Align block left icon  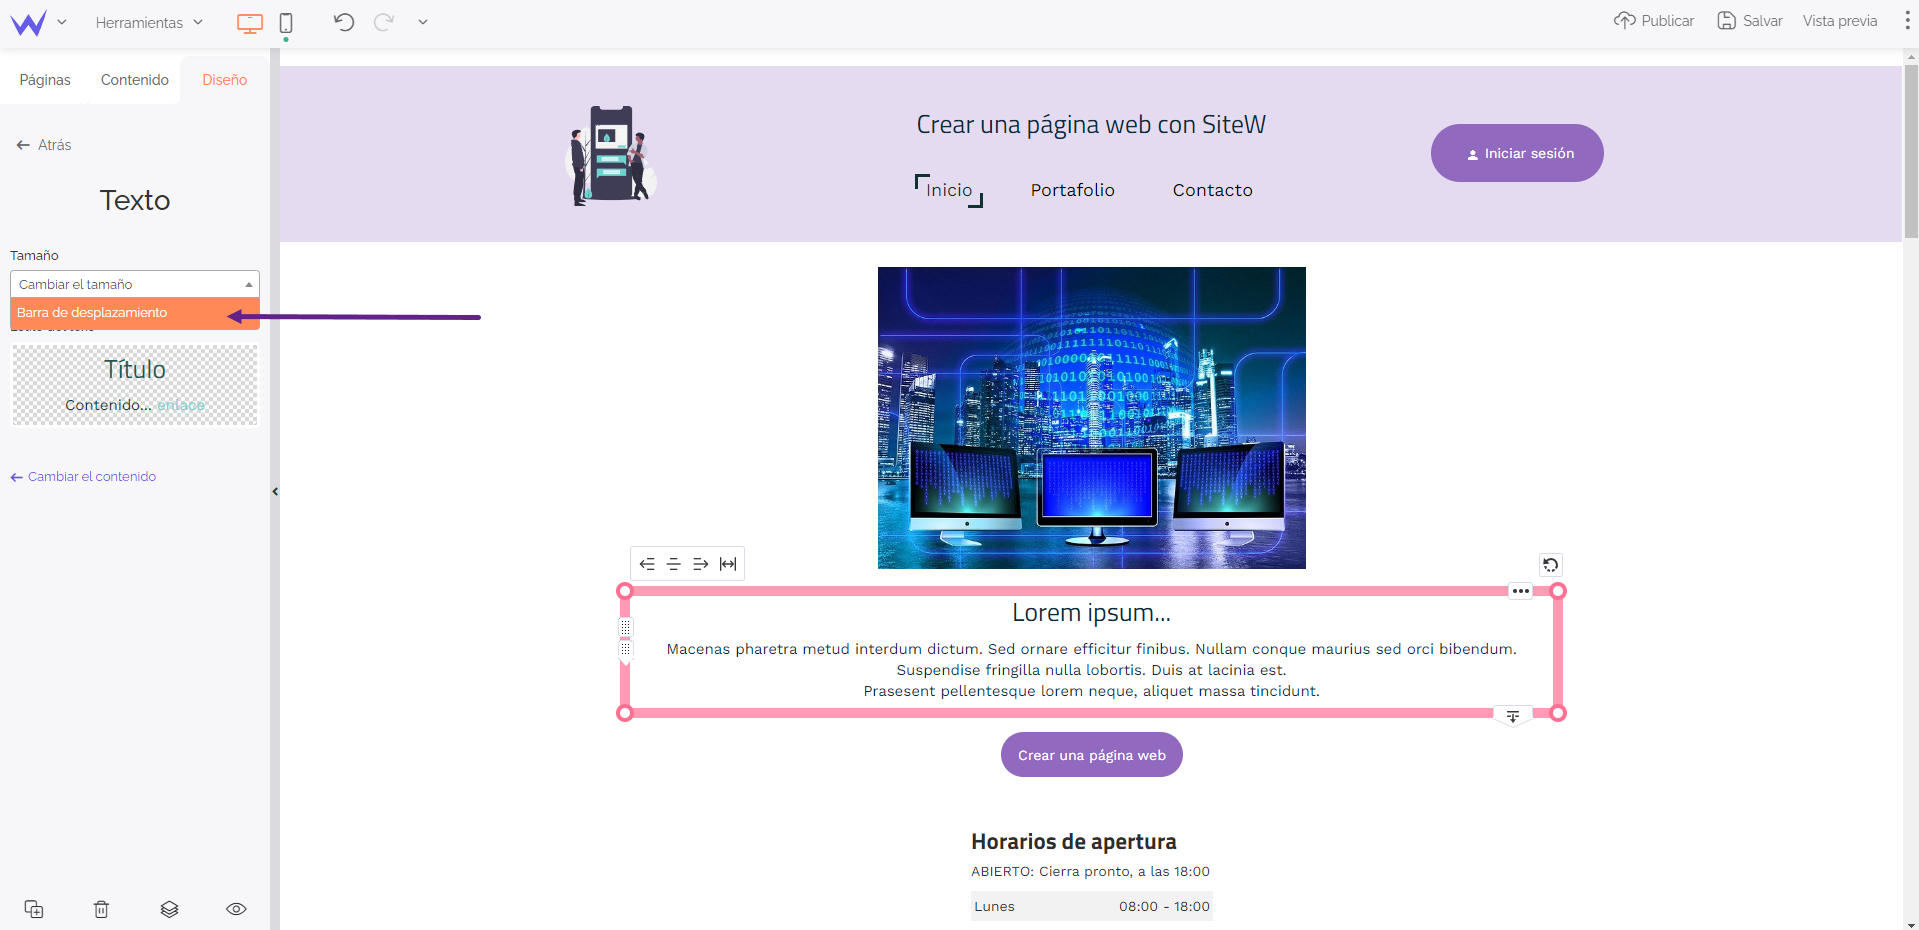tap(647, 564)
